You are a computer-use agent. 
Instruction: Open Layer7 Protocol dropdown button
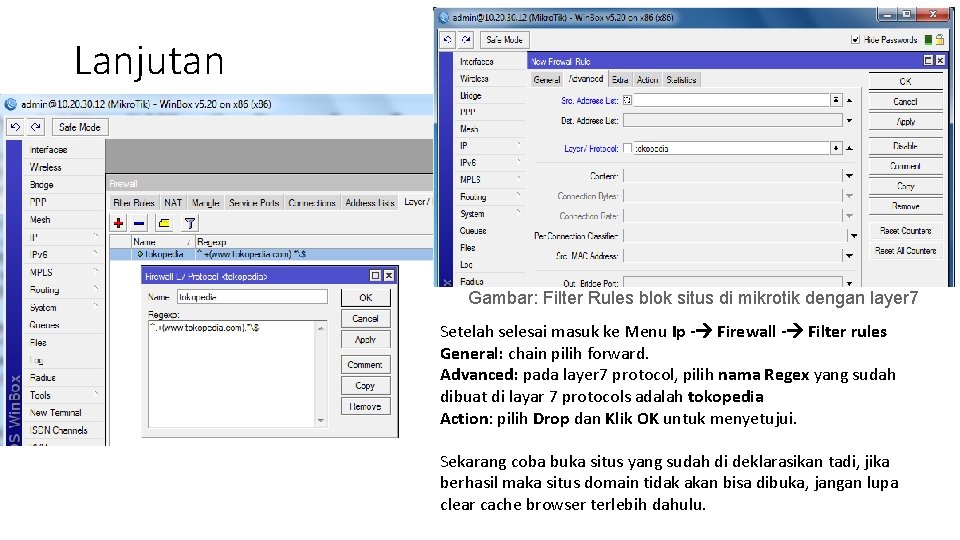[836, 148]
